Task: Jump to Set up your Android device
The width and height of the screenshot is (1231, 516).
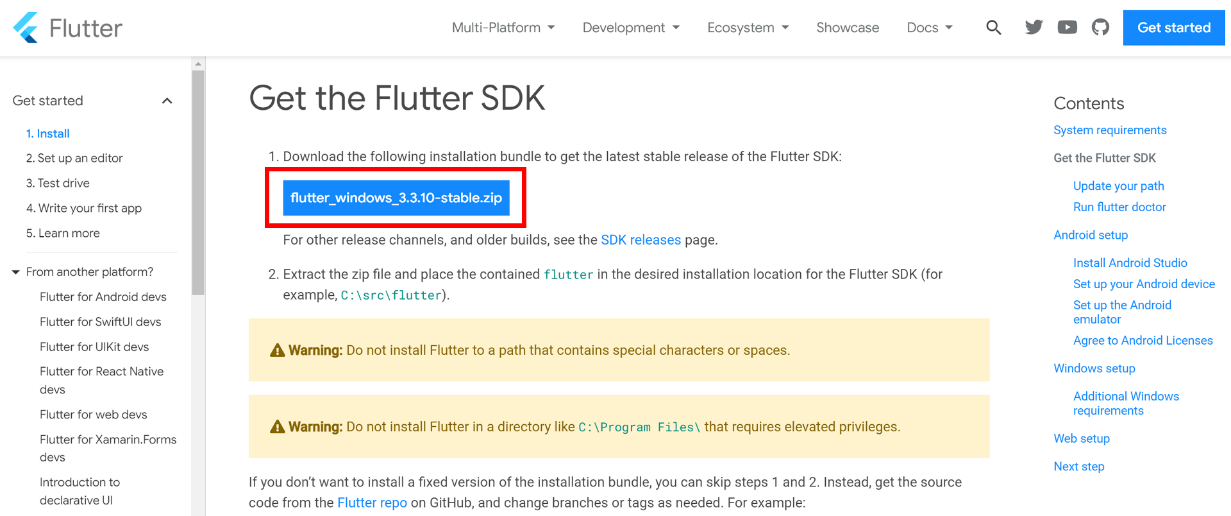Action: [1144, 284]
